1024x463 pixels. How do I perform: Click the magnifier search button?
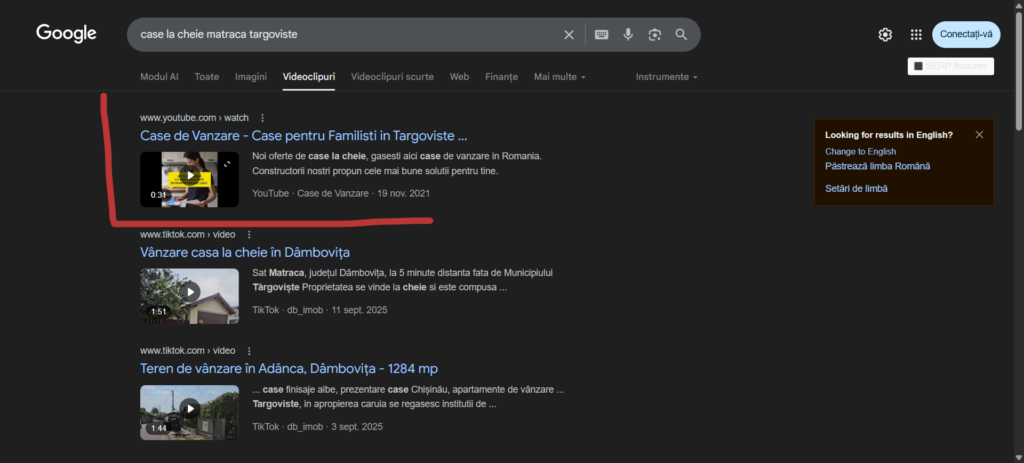pos(681,35)
